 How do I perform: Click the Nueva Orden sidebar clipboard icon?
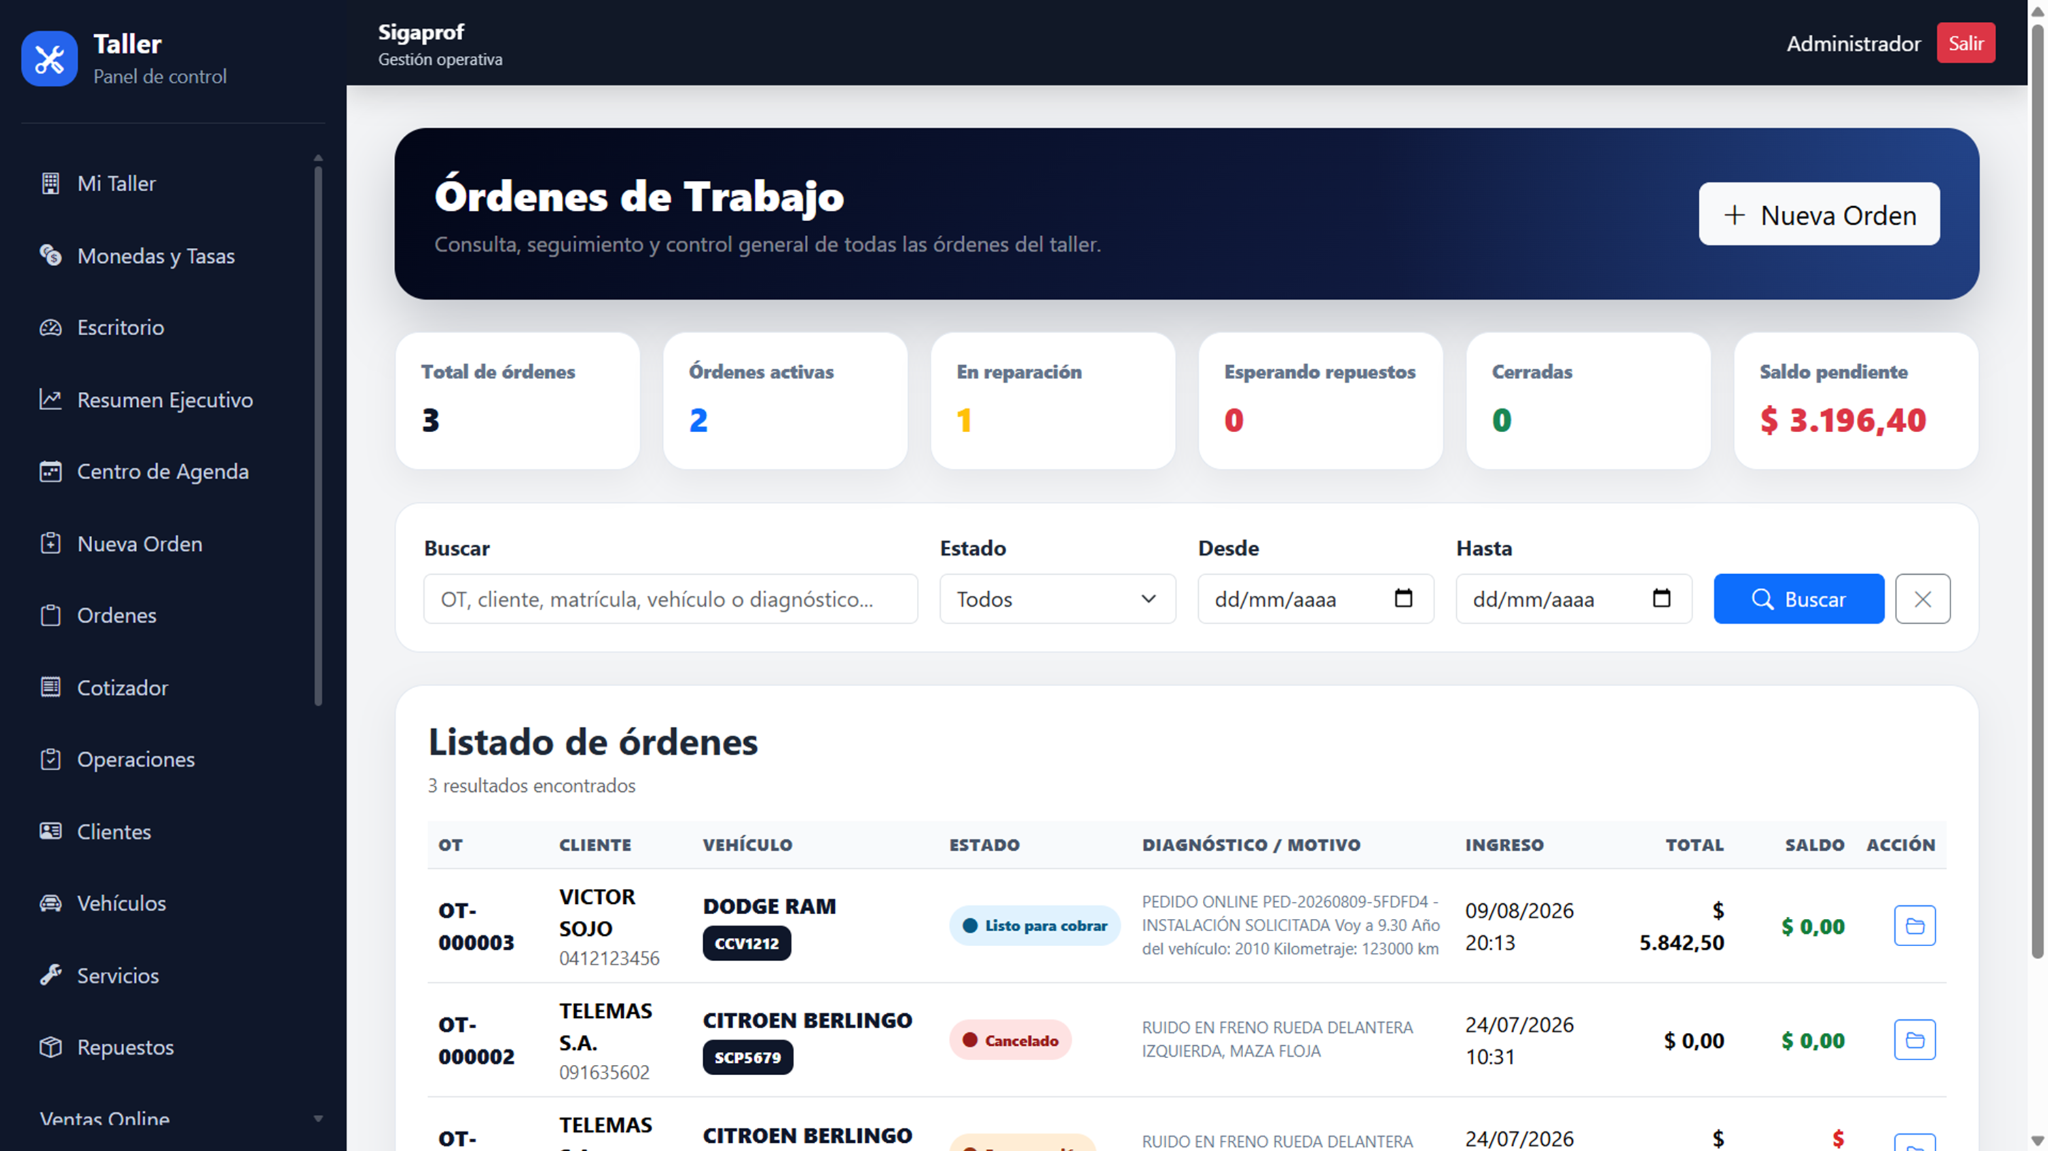click(x=50, y=543)
